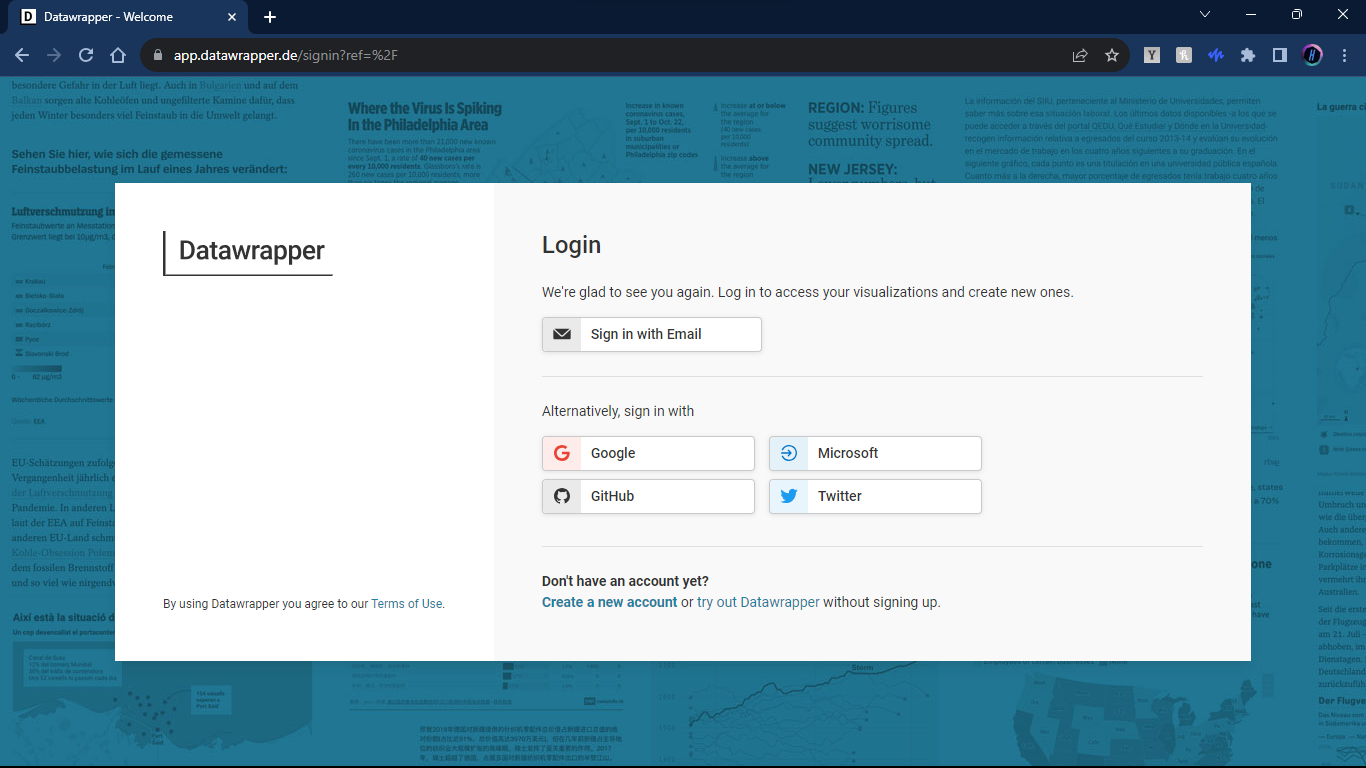Open the Chrome three-dot menu
The height and width of the screenshot is (768, 1366).
[x=1345, y=55]
